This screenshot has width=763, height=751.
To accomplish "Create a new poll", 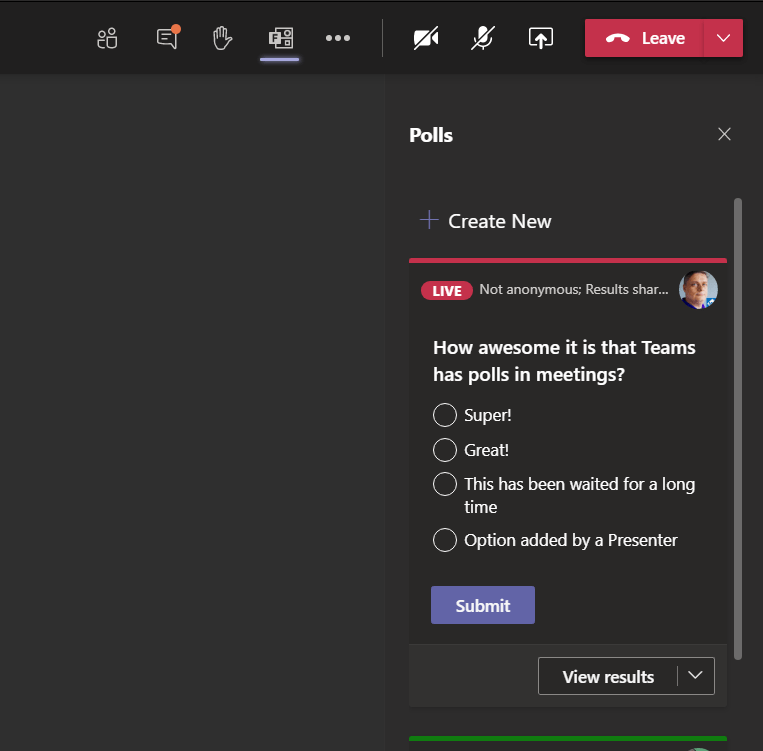I will tap(486, 221).
